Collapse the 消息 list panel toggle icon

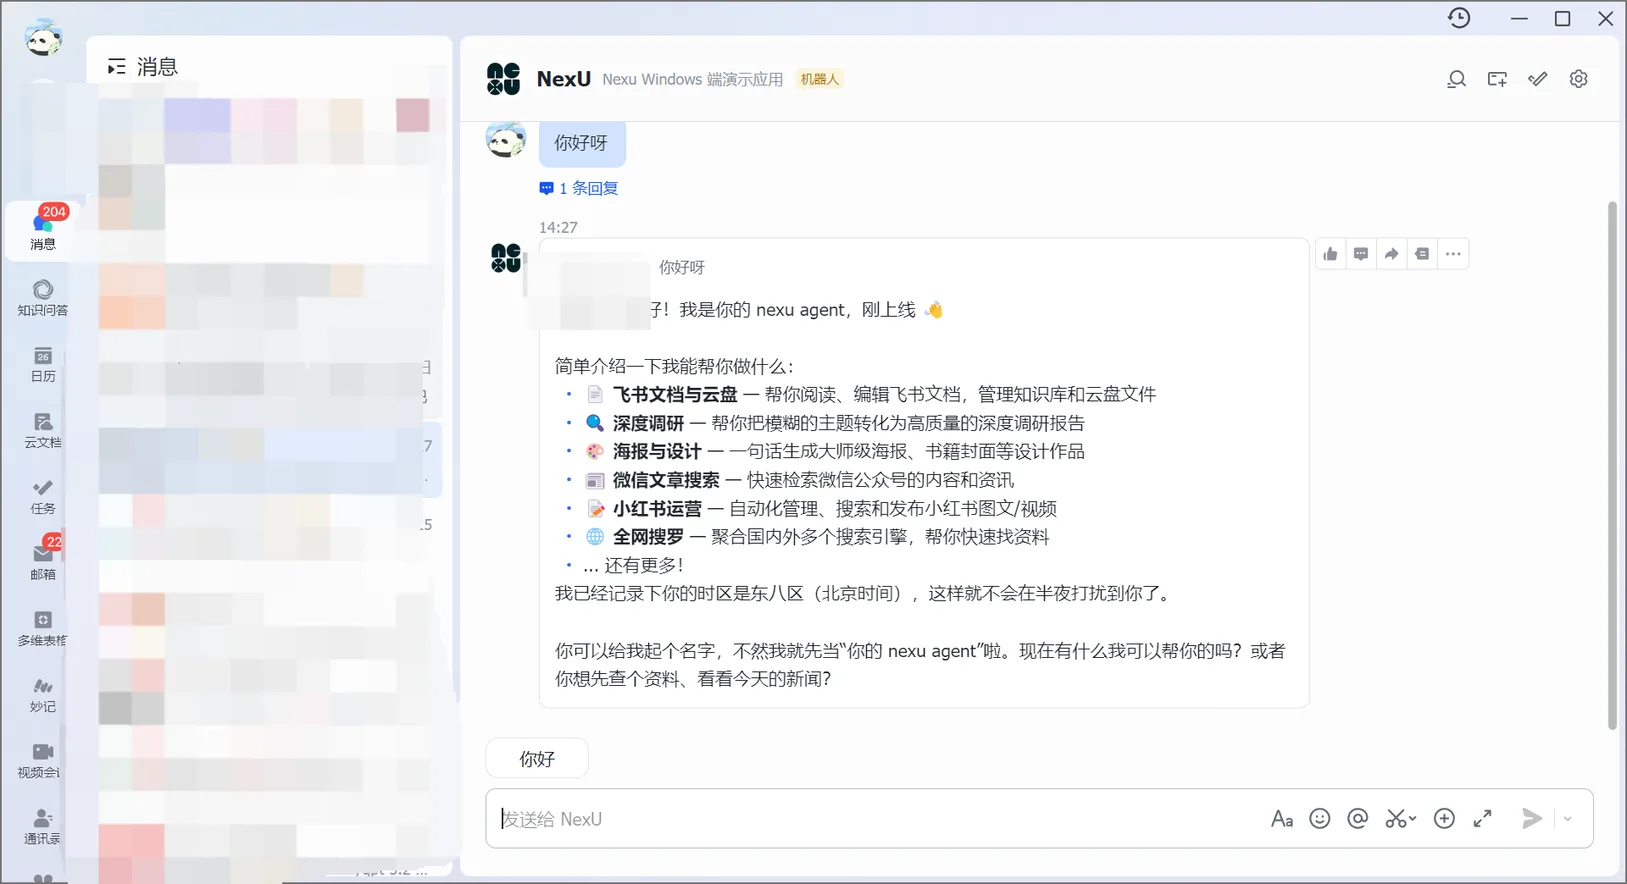pyautogui.click(x=117, y=67)
